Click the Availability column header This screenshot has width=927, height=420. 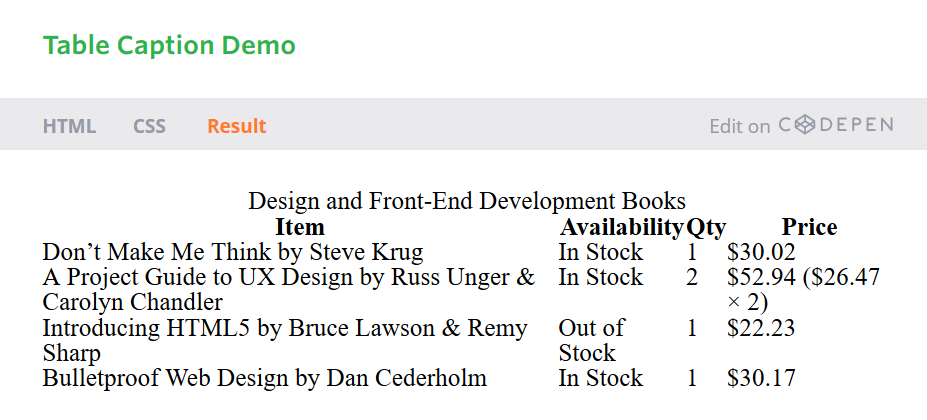621,227
